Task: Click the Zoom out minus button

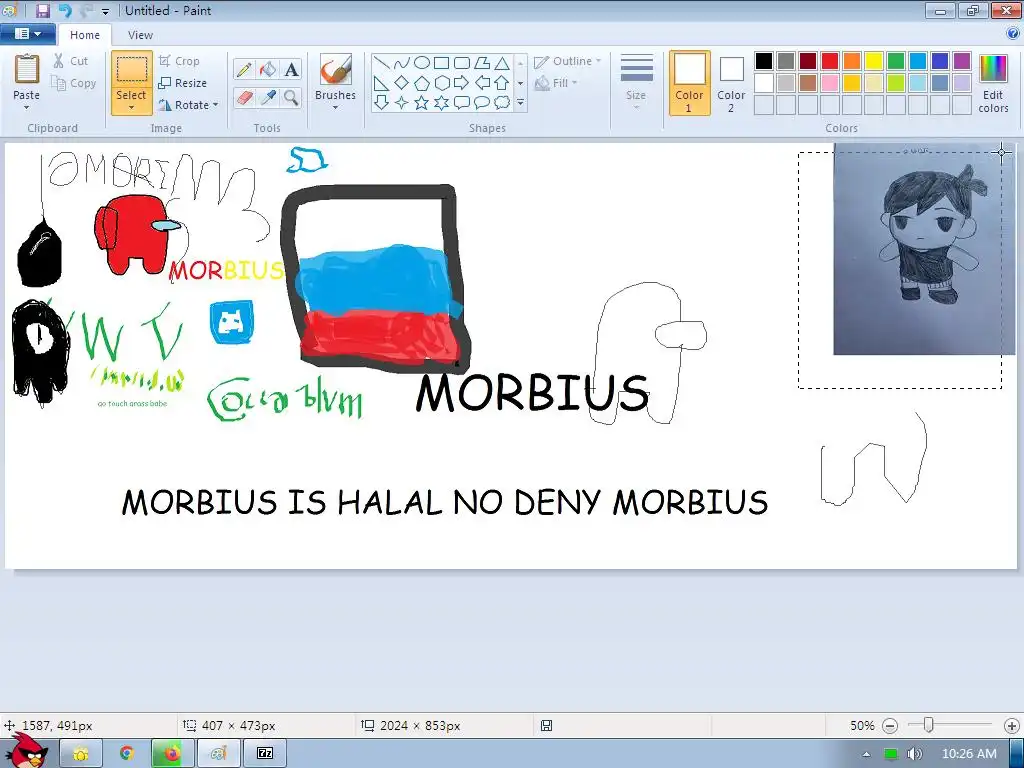Action: [889, 726]
